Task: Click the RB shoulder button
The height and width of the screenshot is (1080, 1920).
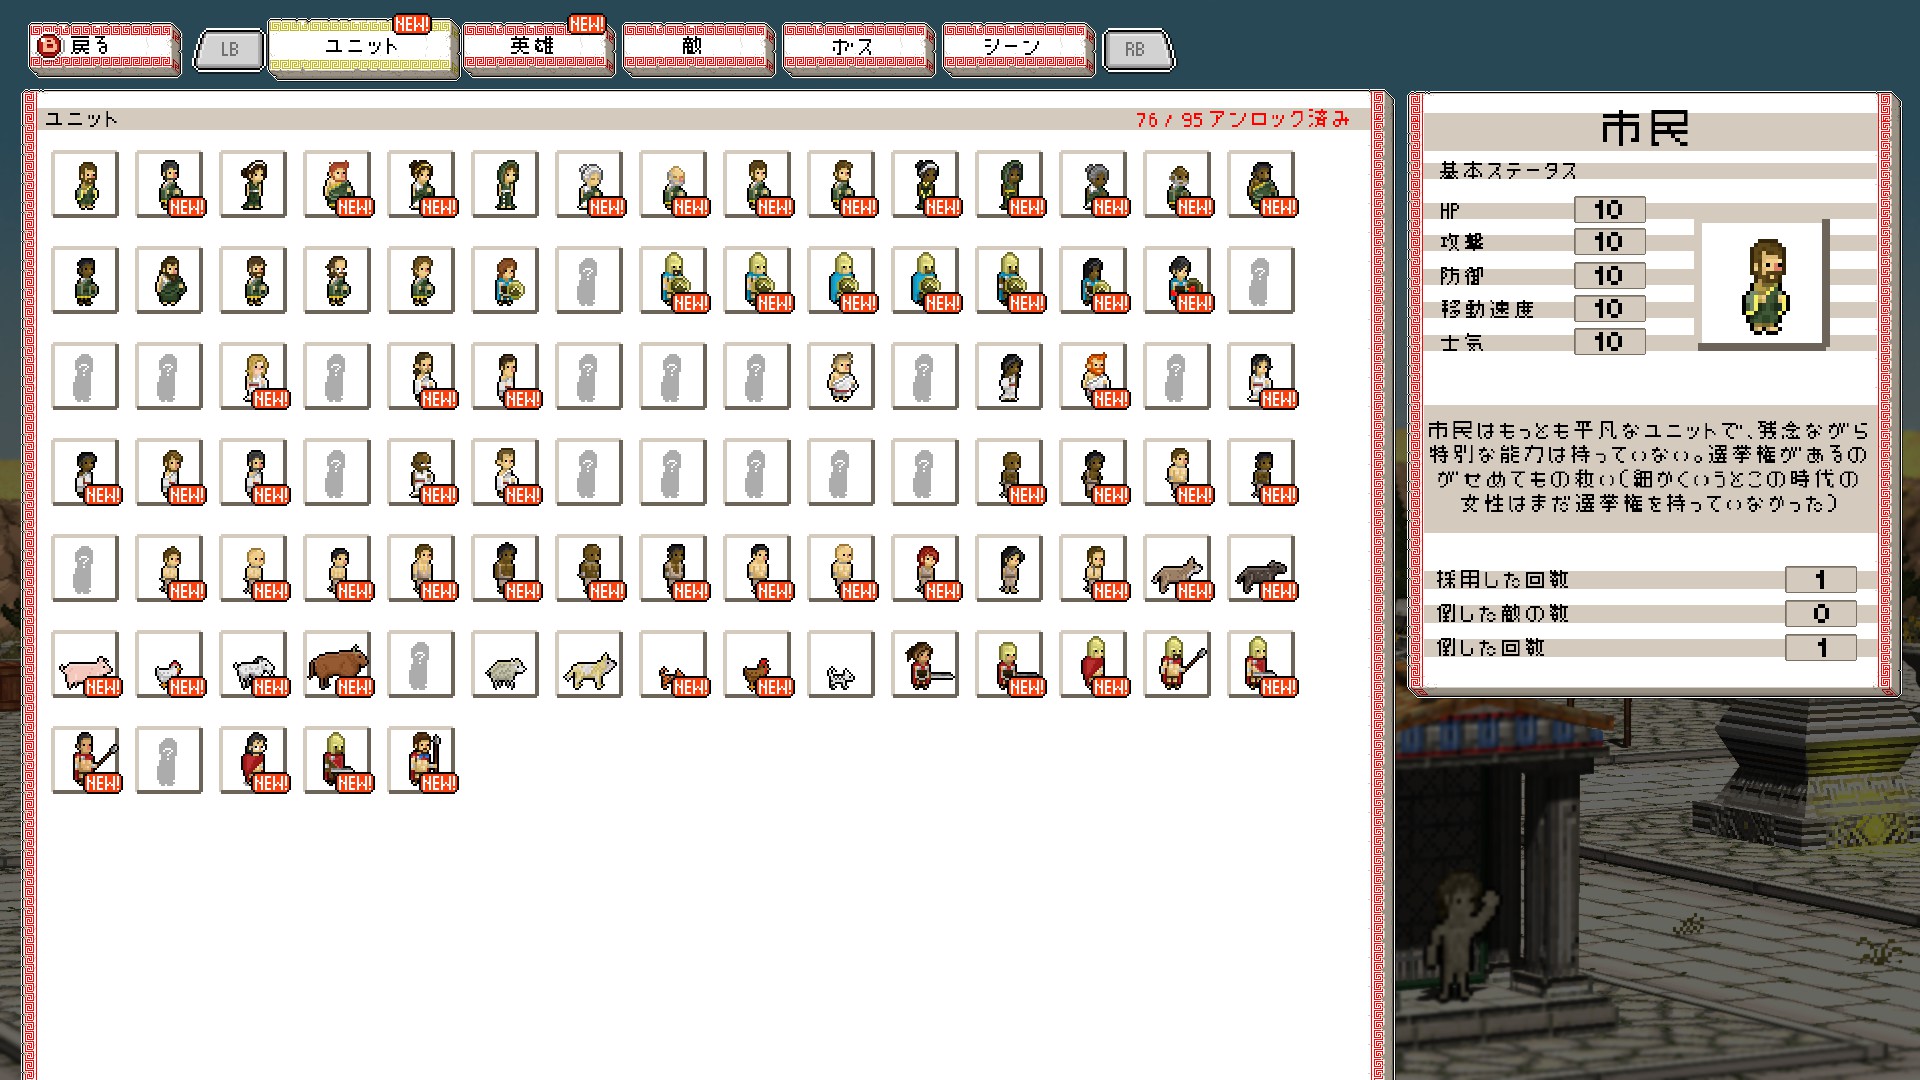Action: point(1136,49)
